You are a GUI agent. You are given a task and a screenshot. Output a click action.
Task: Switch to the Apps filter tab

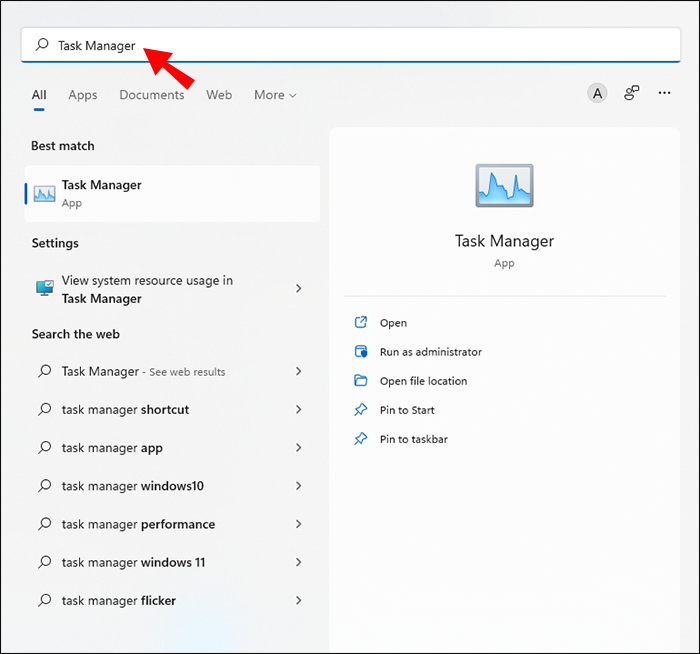(x=83, y=95)
